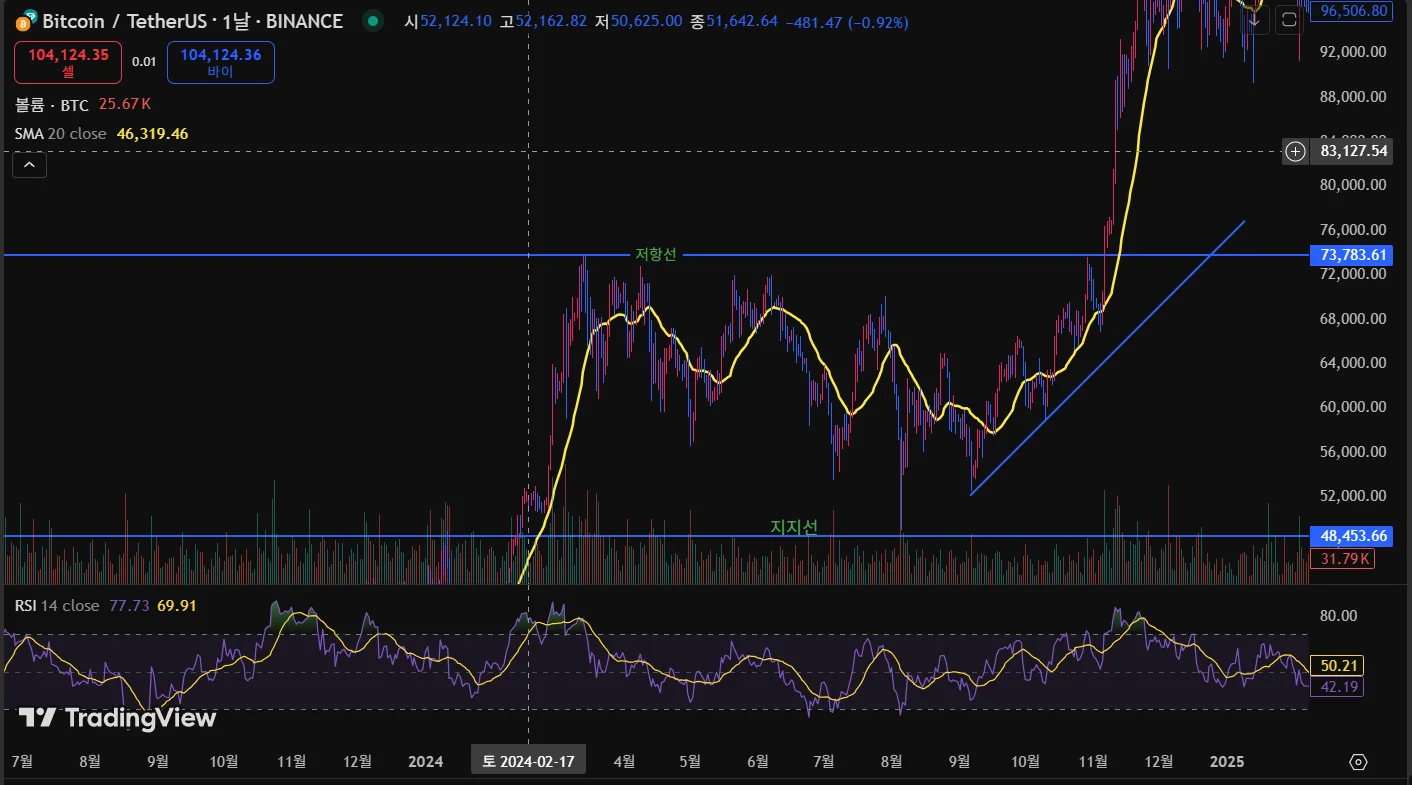
Task: Click the 2025 year marker on the time axis
Action: pos(1227,761)
